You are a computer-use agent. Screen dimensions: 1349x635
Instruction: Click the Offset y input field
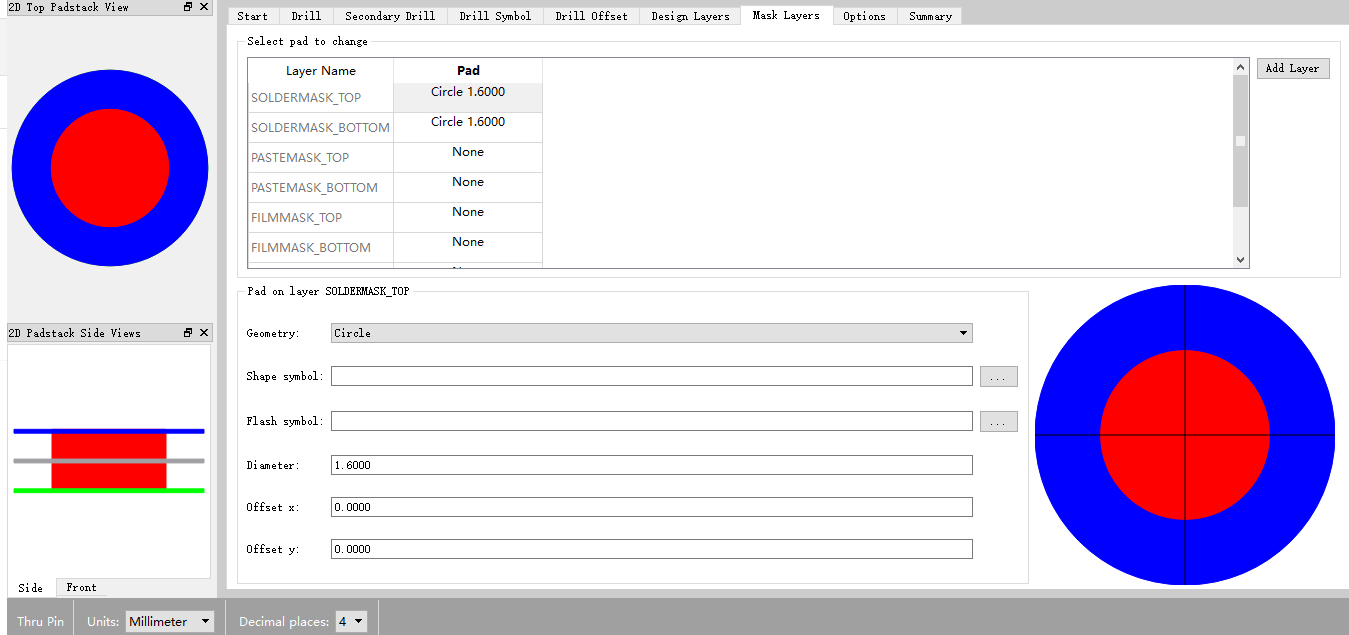(x=652, y=549)
